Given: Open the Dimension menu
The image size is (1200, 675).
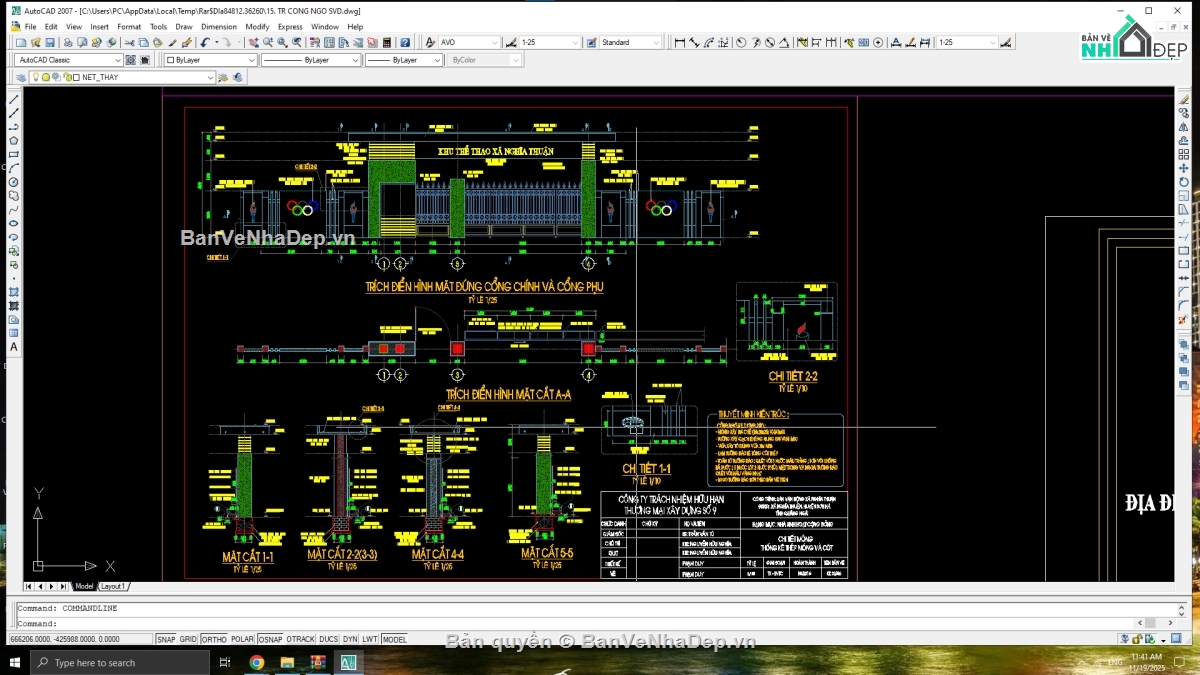Looking at the screenshot, I should (x=219, y=27).
